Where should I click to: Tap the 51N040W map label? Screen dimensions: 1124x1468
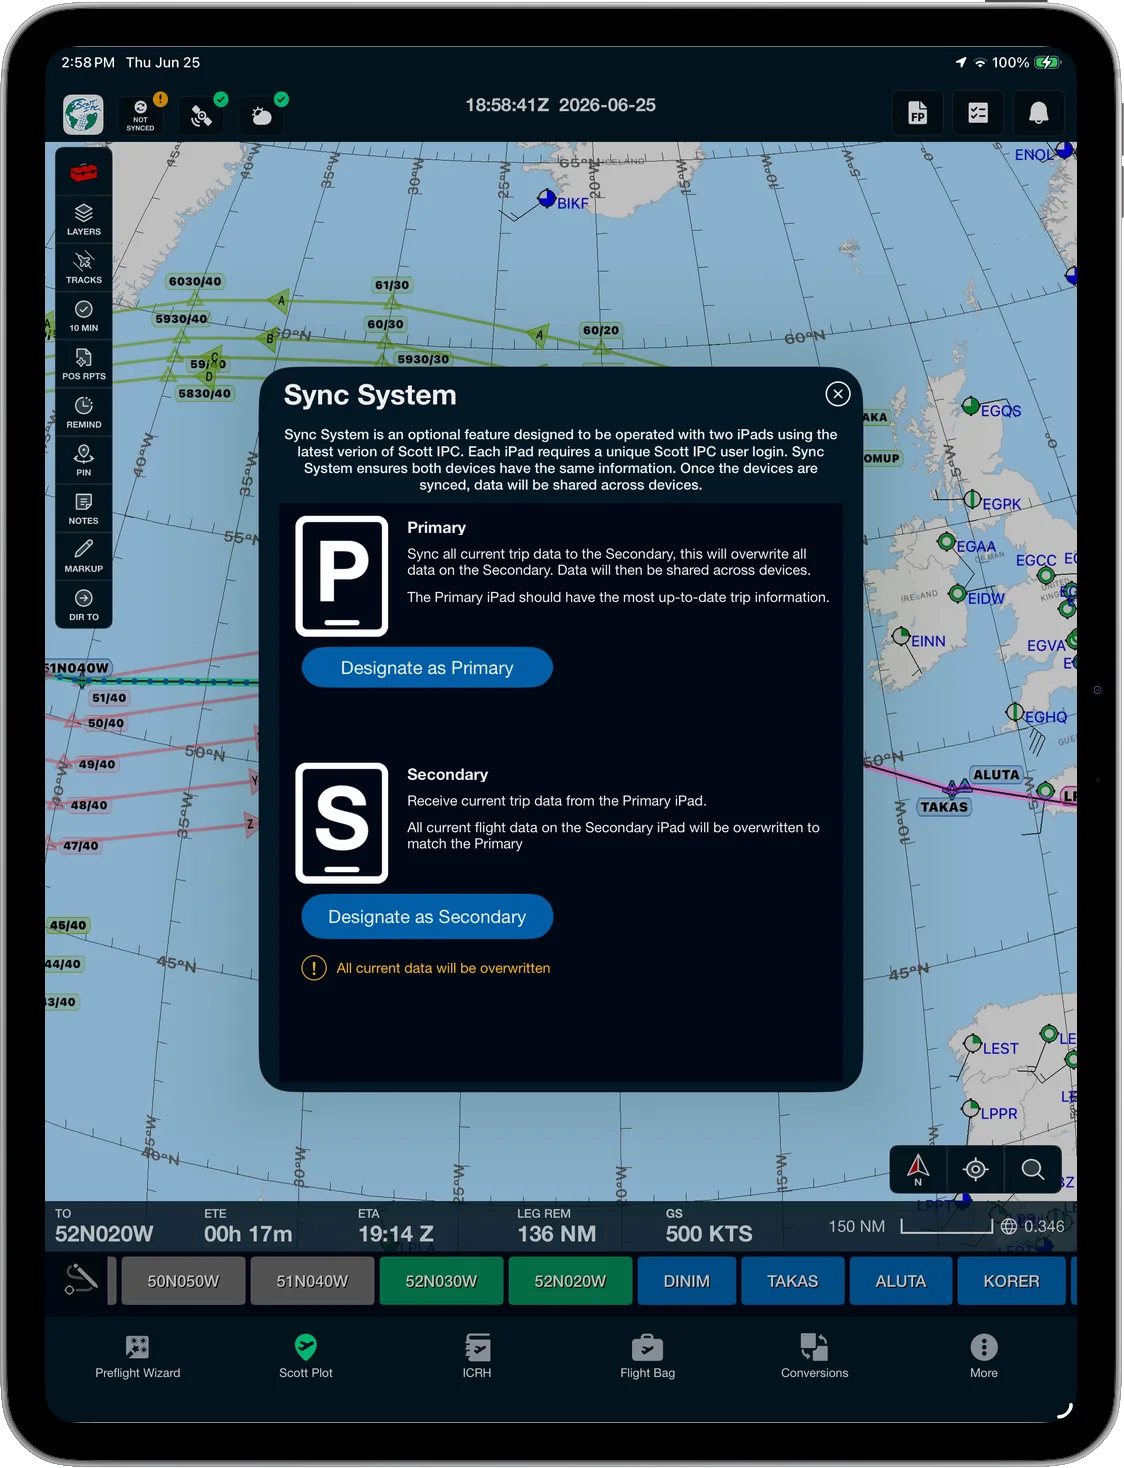coord(78,668)
